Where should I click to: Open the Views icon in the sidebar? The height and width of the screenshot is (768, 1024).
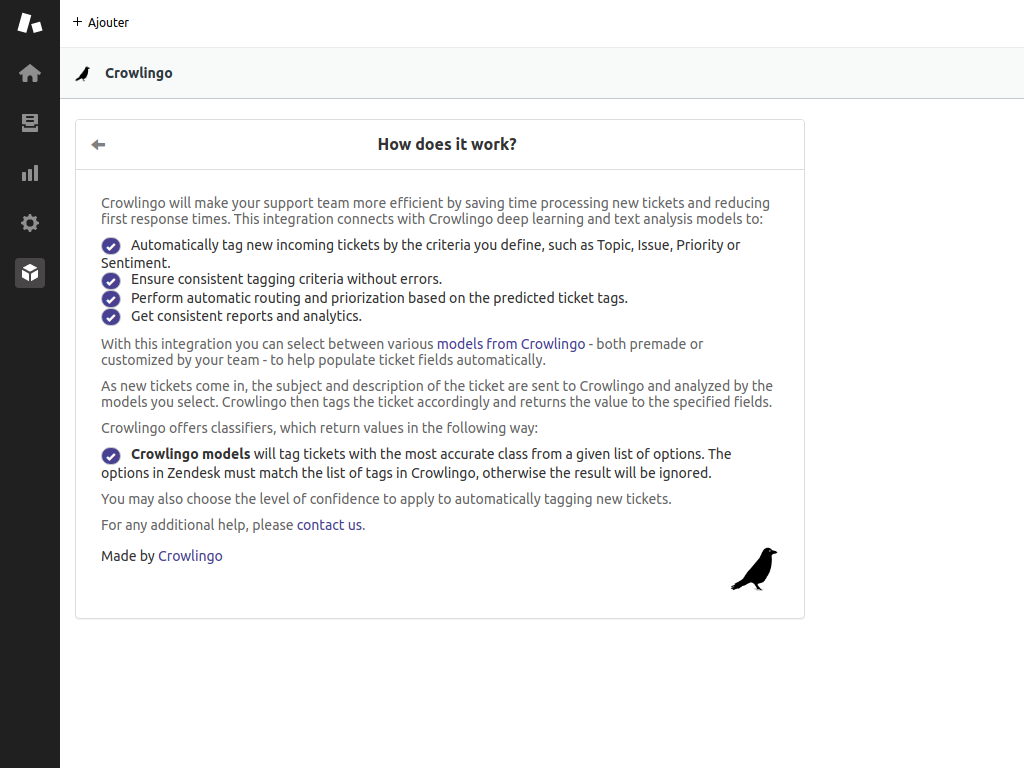[x=30, y=123]
